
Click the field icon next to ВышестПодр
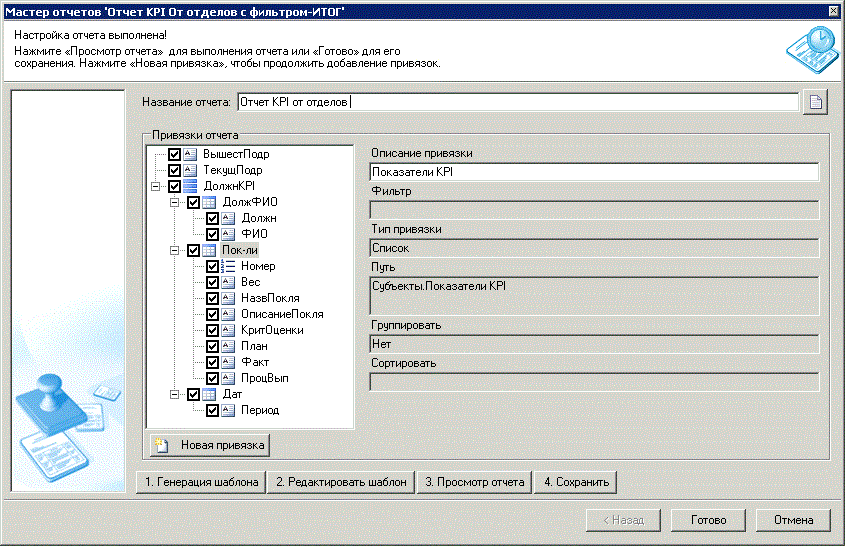(x=190, y=155)
